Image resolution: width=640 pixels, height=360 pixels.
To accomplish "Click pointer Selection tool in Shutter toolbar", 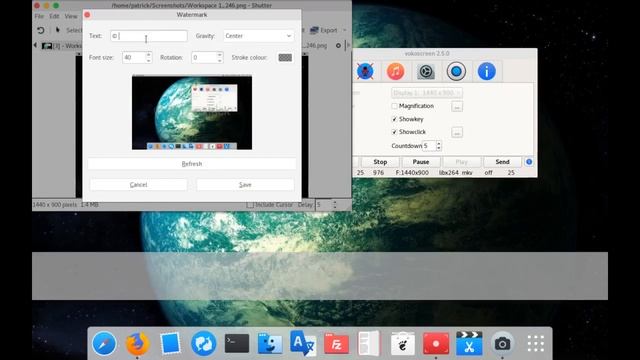I will click(58, 30).
